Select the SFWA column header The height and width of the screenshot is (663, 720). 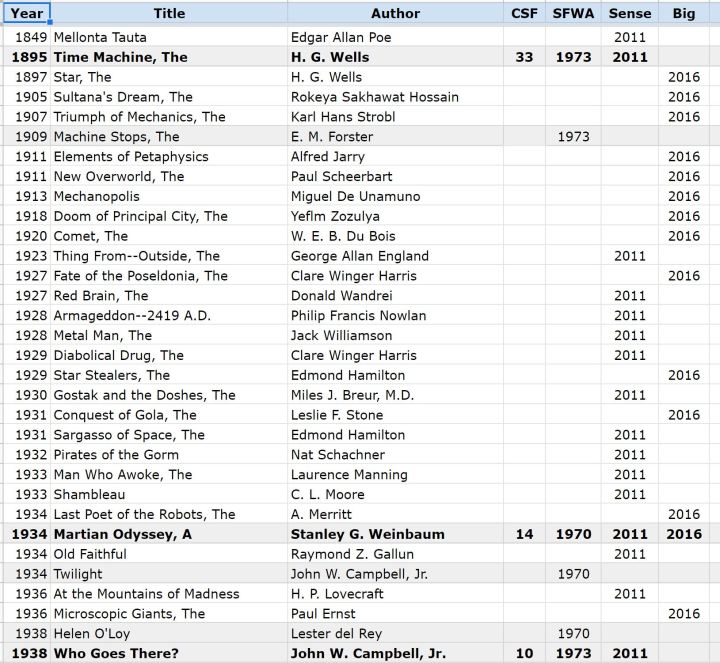[x=573, y=14]
